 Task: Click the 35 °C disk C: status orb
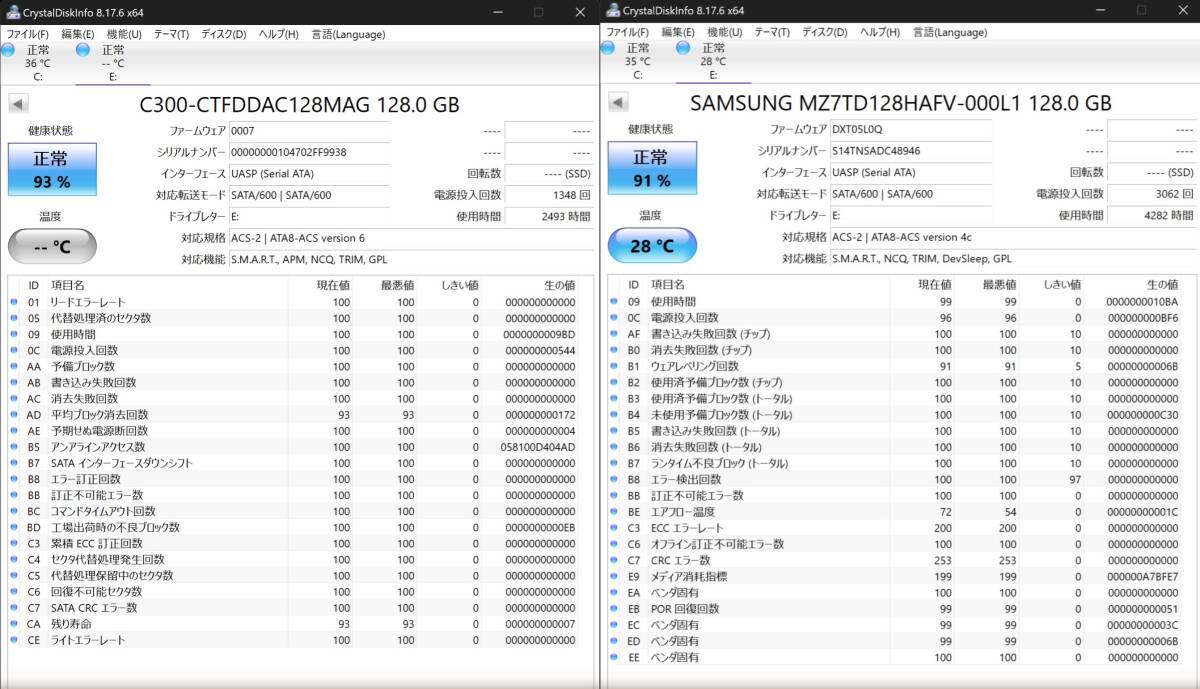[x=607, y=48]
